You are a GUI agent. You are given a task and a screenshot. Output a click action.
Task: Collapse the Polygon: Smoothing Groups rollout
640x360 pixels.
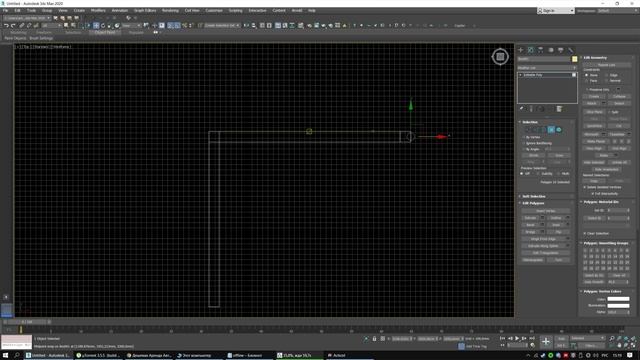point(606,243)
